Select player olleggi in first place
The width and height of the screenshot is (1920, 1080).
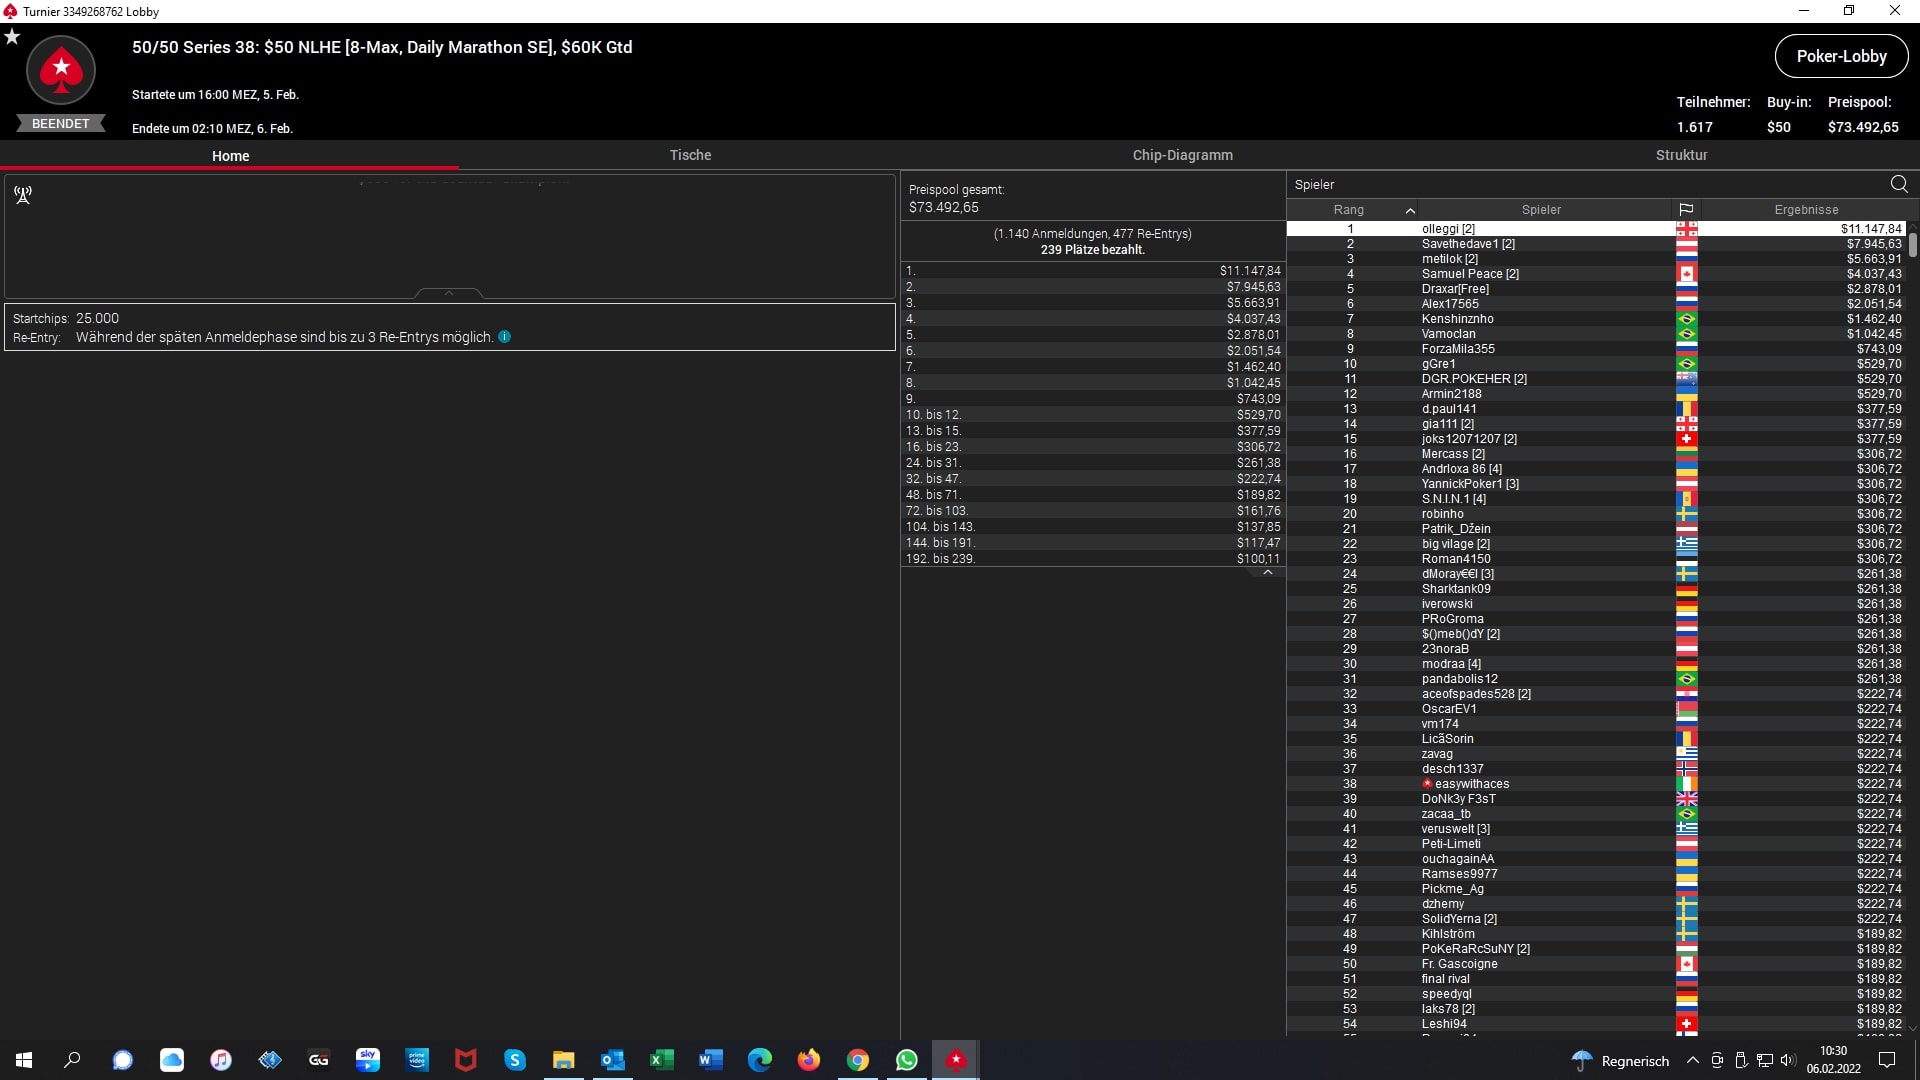tap(1448, 229)
